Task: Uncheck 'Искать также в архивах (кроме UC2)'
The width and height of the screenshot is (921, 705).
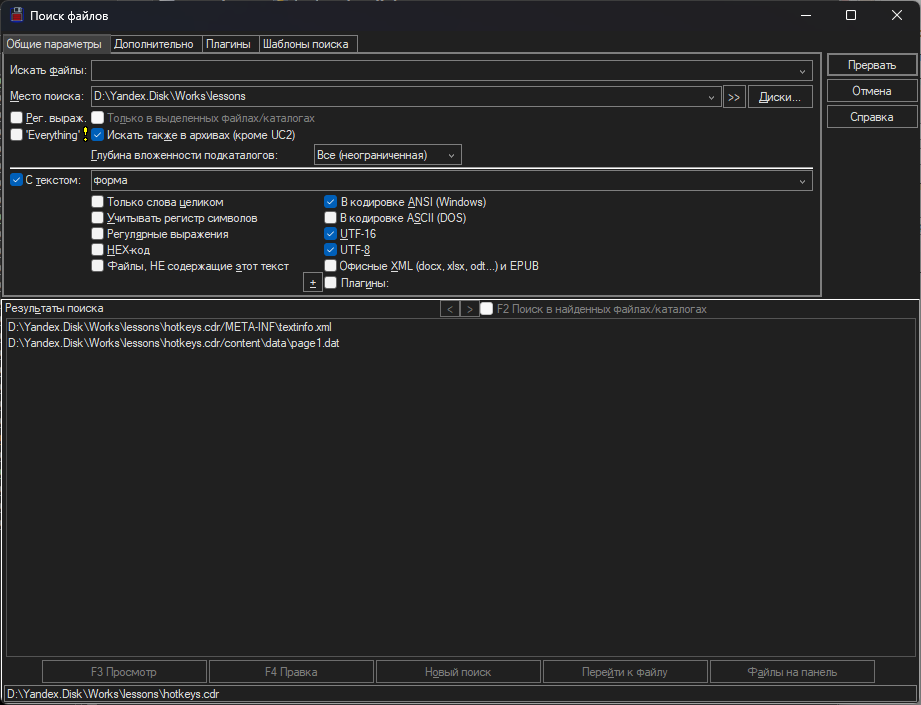Action: pyautogui.click(x=98, y=135)
